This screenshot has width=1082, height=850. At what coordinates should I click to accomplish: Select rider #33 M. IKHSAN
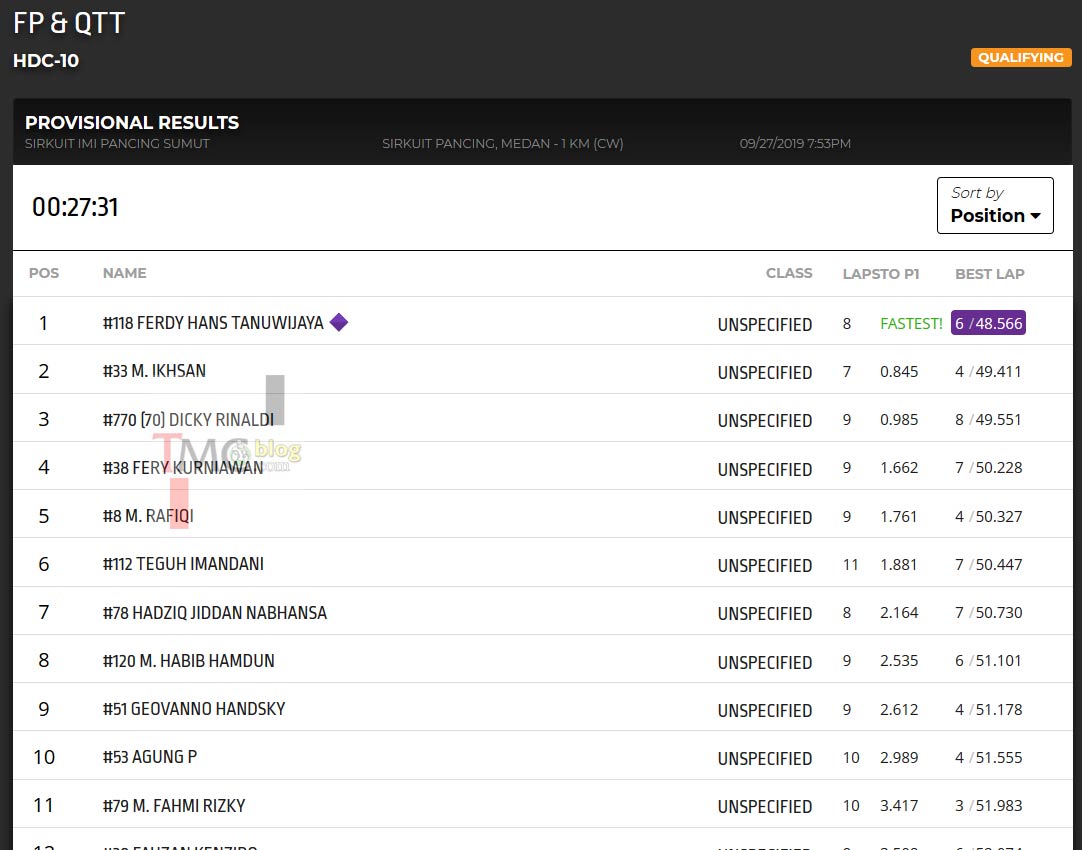tap(154, 371)
